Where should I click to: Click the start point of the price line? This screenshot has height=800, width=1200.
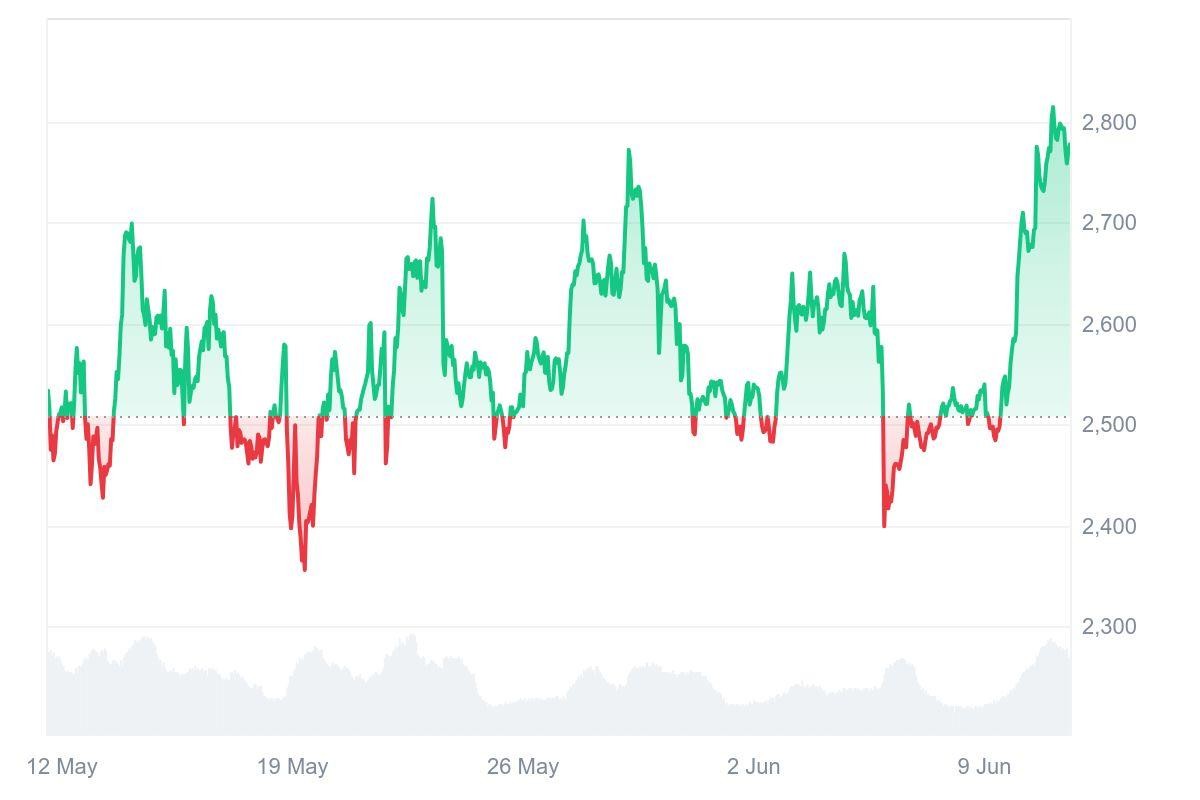(x=48, y=391)
